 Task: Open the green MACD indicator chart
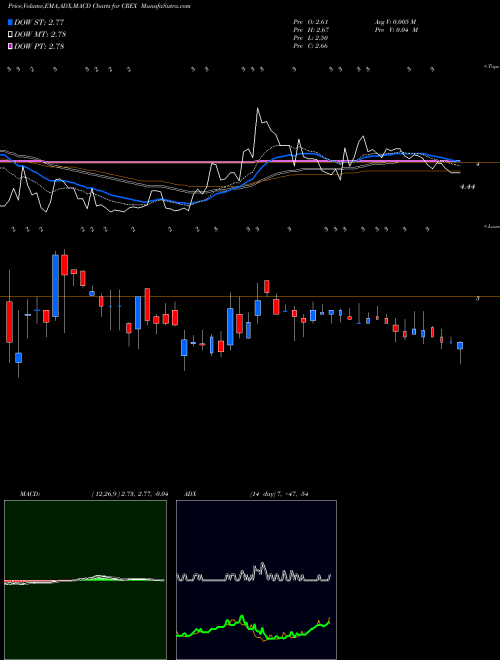click(85, 580)
